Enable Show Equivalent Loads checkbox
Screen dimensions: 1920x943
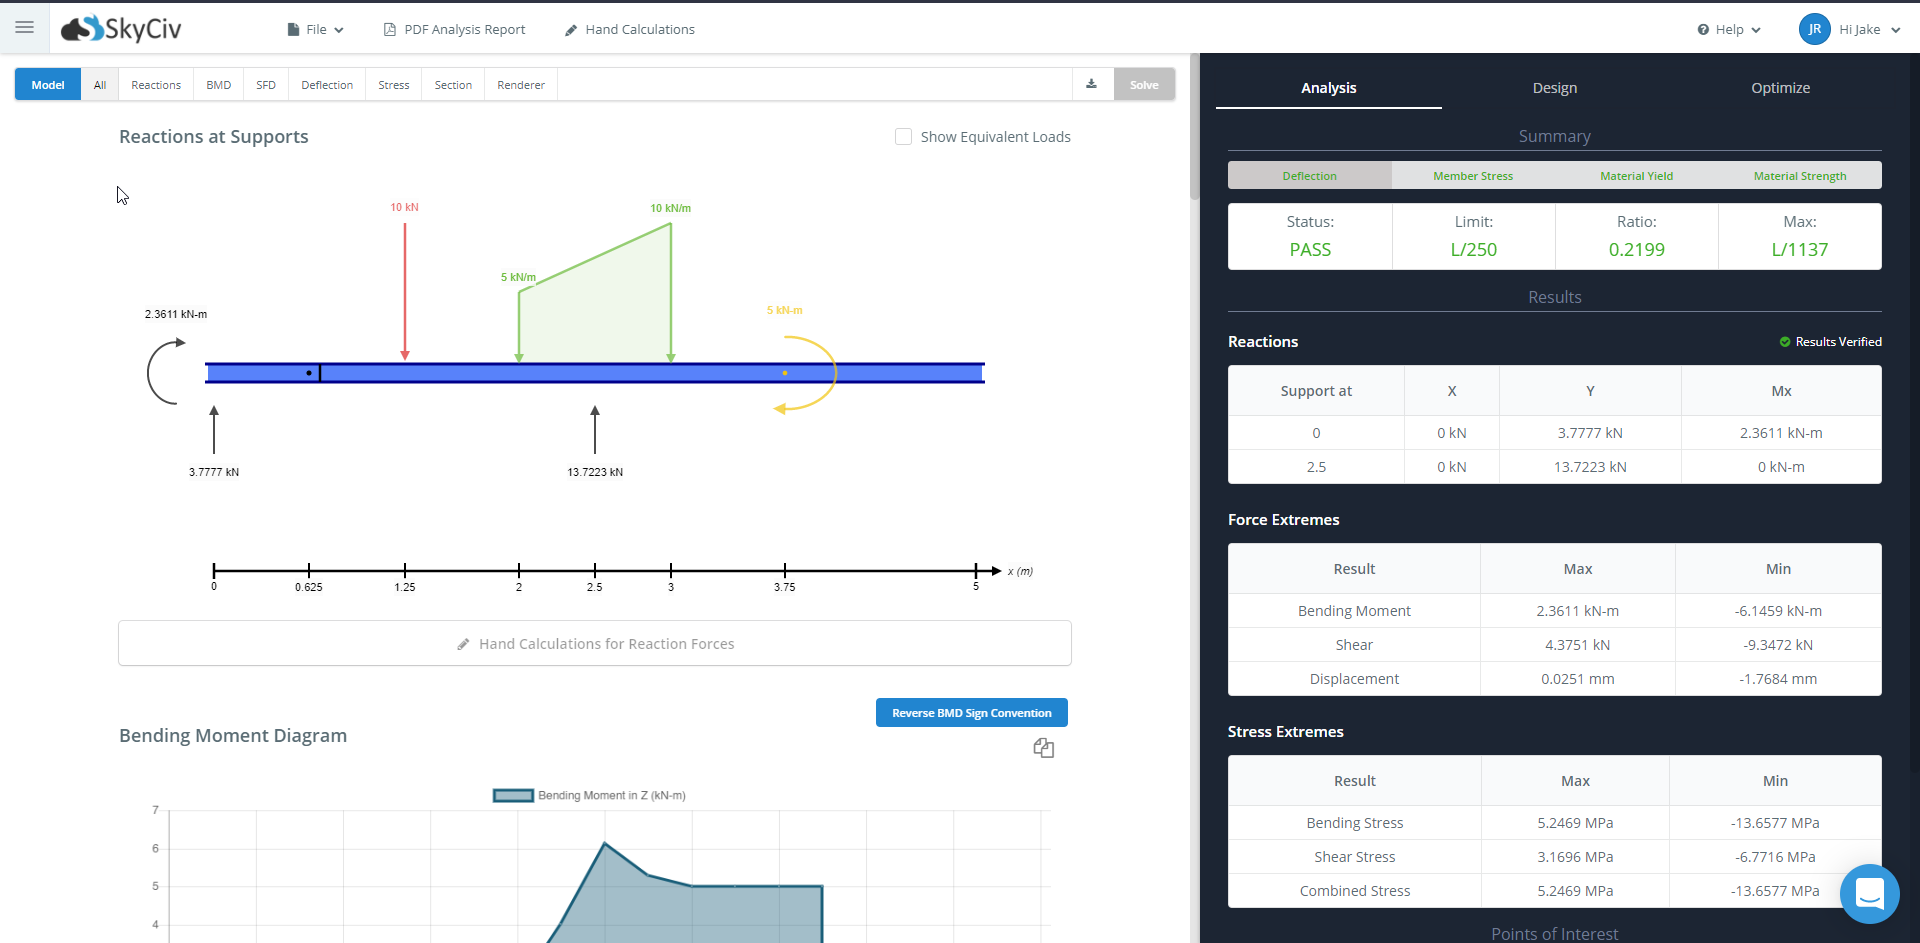point(903,137)
